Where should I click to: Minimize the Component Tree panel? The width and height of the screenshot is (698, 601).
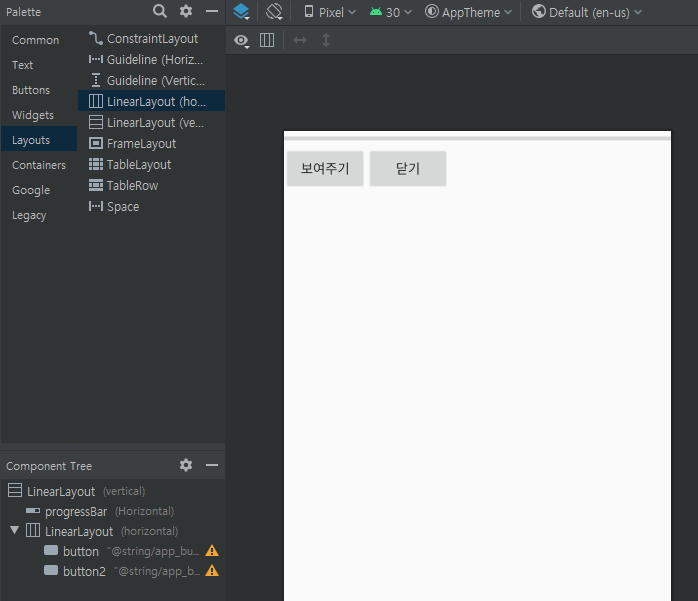pyautogui.click(x=212, y=465)
